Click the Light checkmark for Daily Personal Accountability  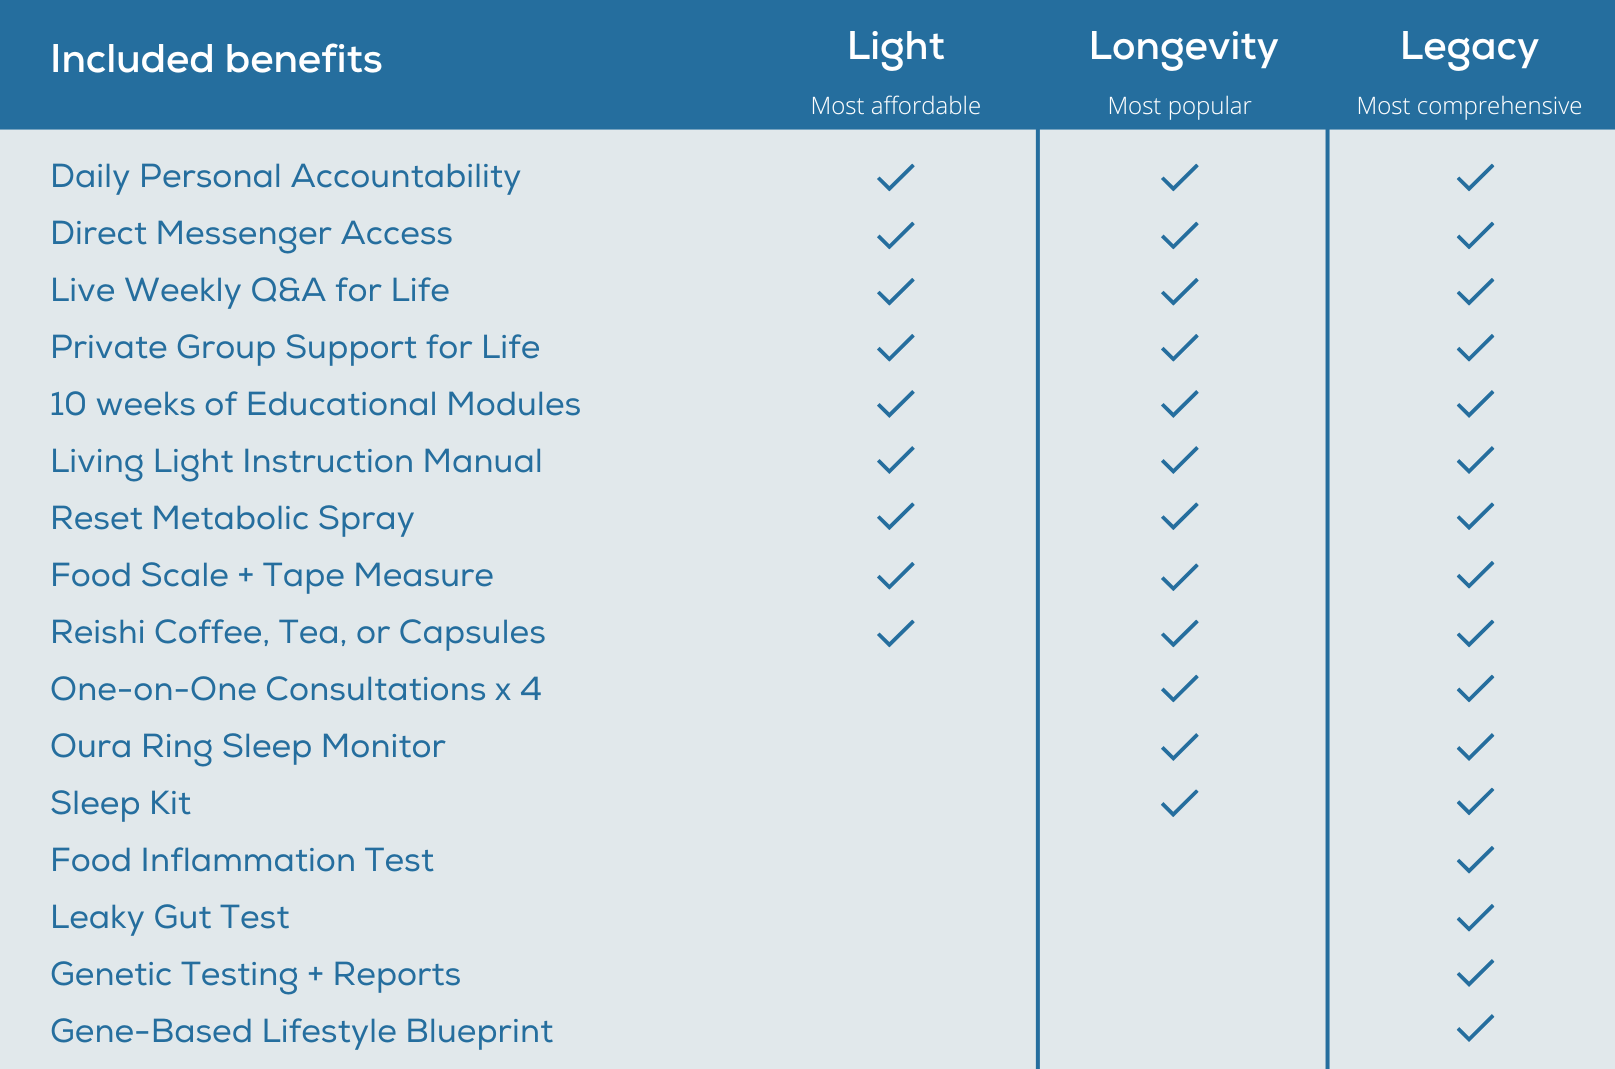(x=895, y=177)
